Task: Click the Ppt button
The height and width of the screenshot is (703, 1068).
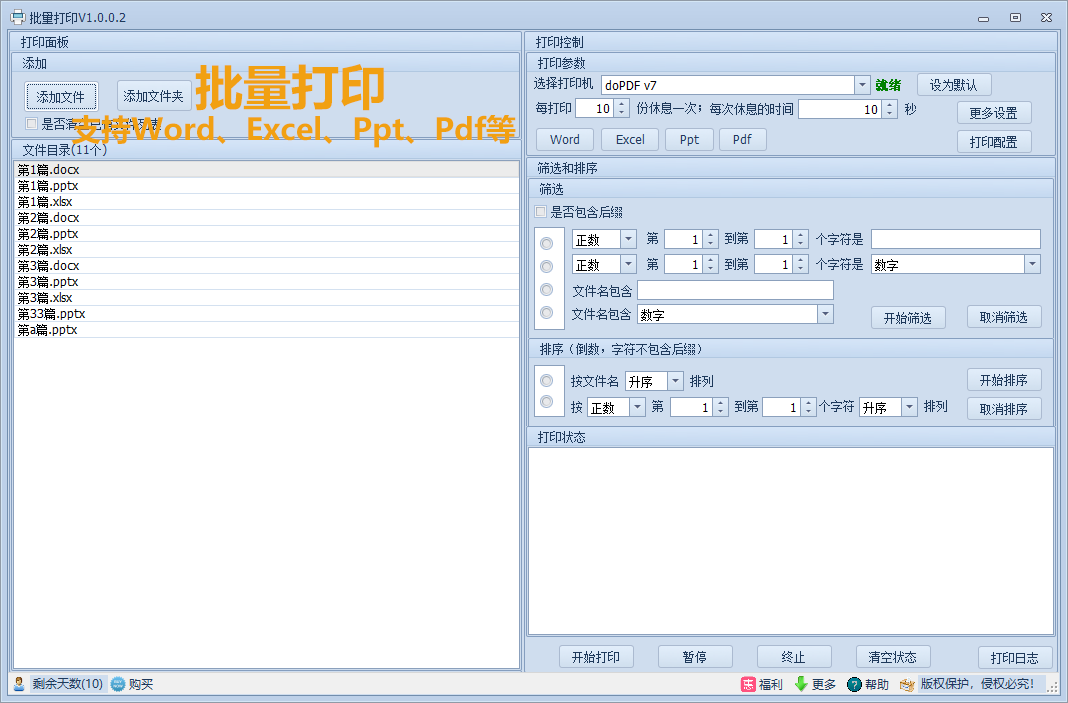Action: coord(689,139)
